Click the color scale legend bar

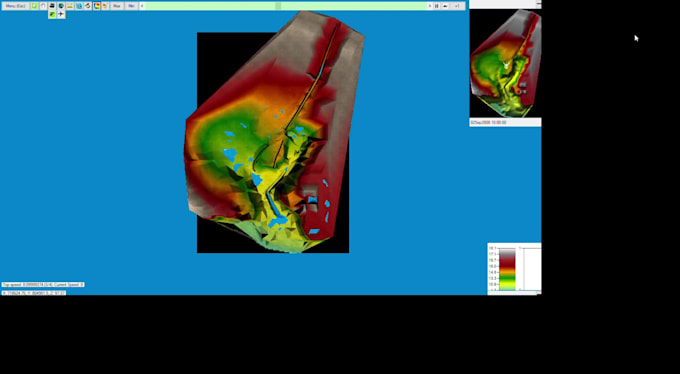coord(507,269)
